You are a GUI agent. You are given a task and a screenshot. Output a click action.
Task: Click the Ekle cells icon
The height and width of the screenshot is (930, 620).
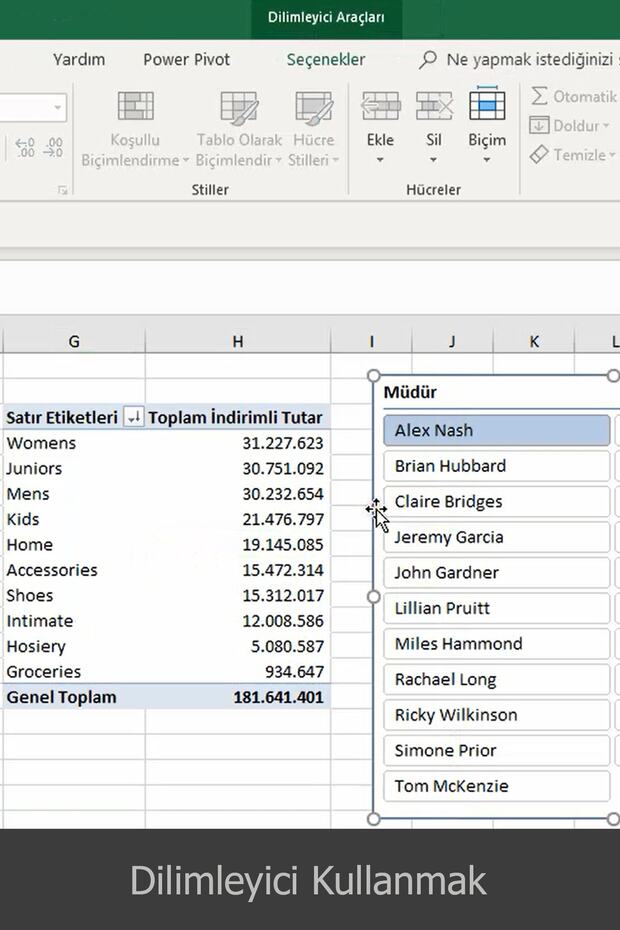click(x=380, y=106)
